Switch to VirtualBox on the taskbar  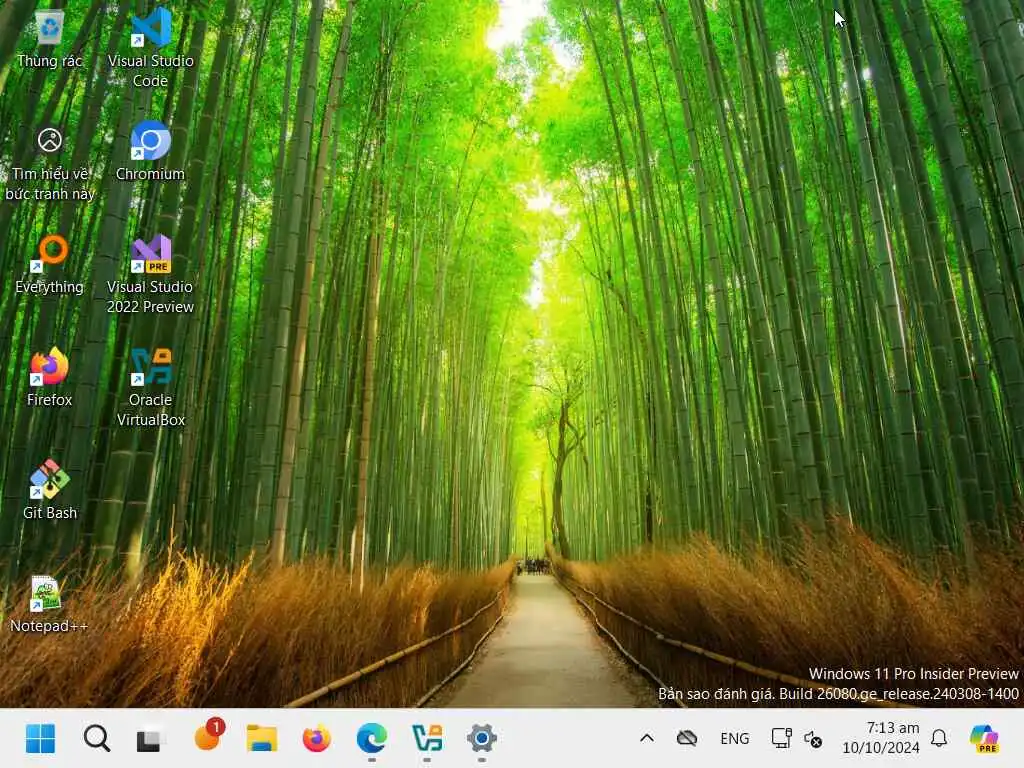pos(427,739)
